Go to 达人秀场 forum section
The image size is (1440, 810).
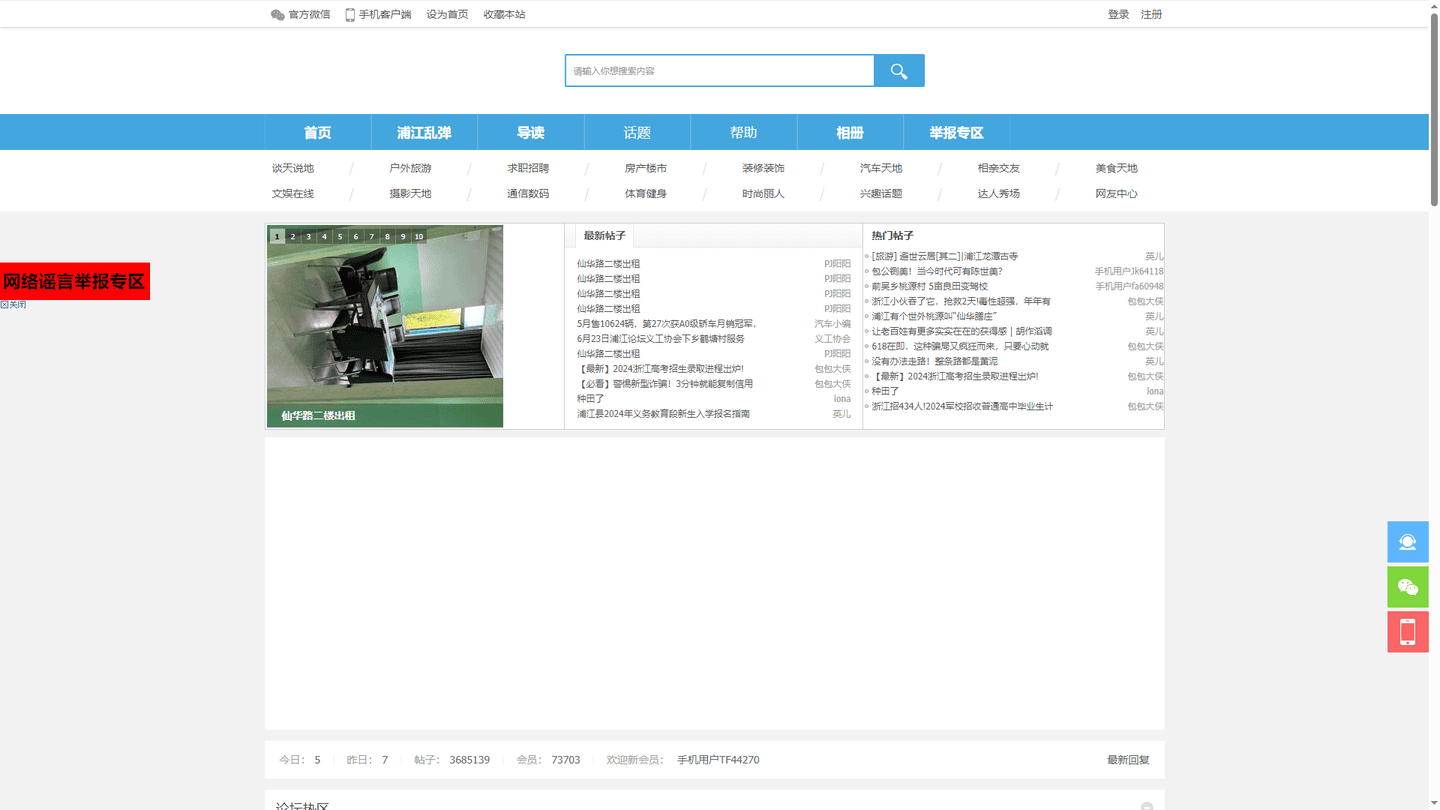click(x=999, y=194)
